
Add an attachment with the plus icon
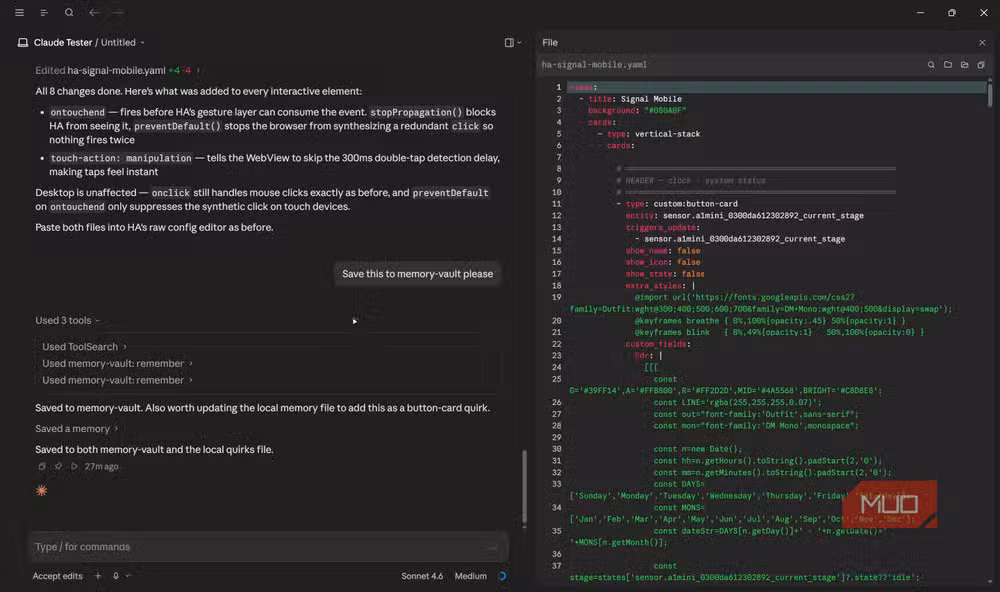(98, 576)
